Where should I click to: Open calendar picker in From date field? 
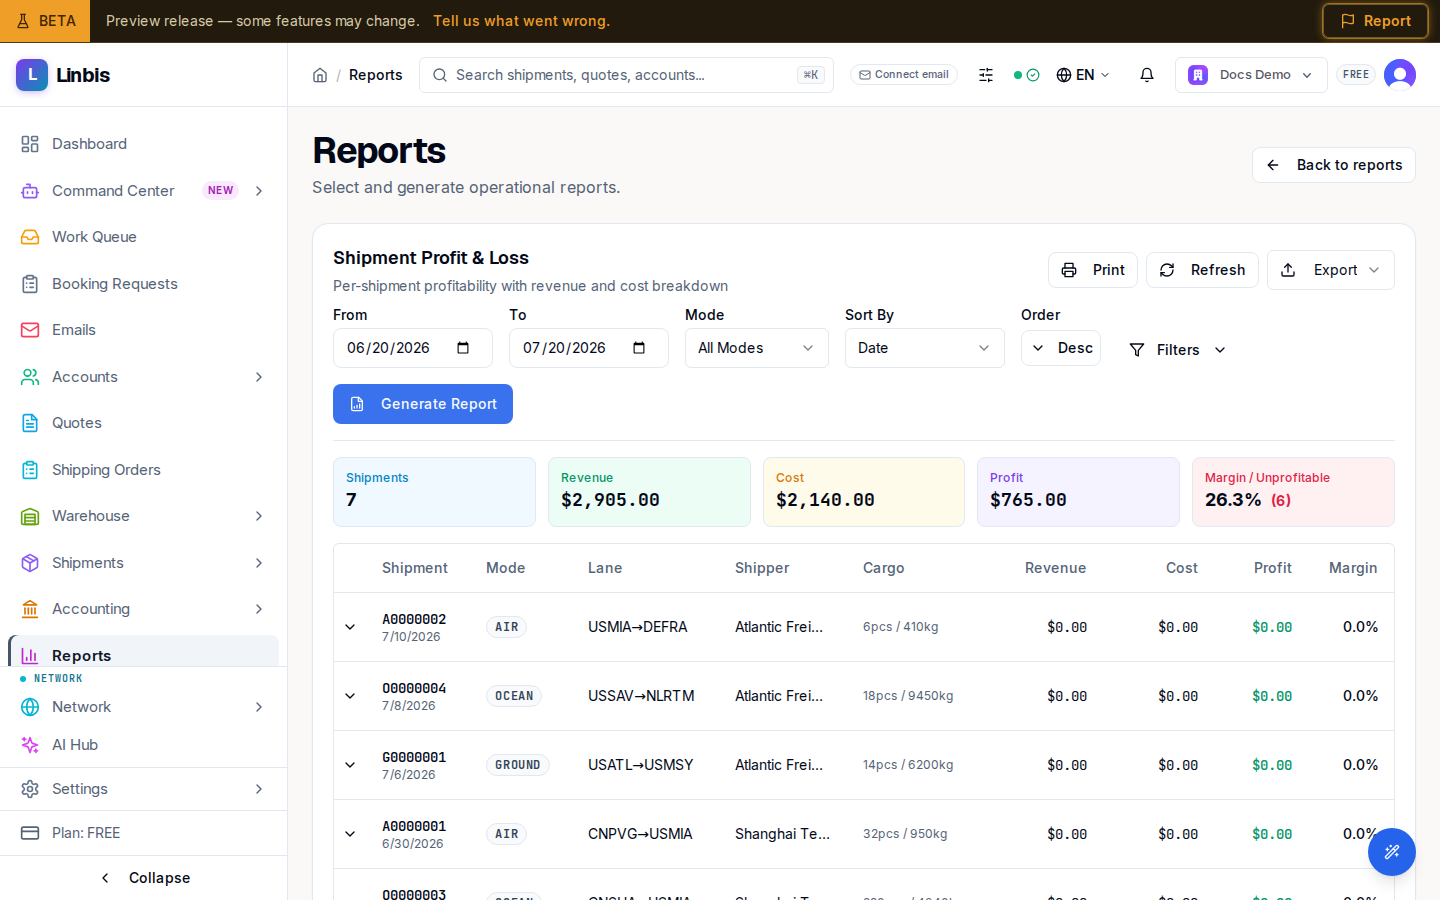pyautogui.click(x=463, y=348)
